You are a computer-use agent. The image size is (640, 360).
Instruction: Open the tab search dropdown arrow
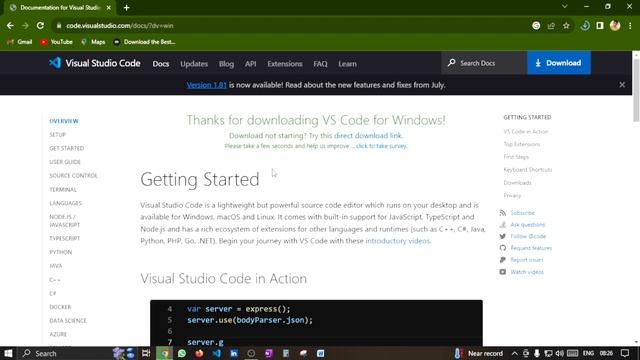[564, 7]
